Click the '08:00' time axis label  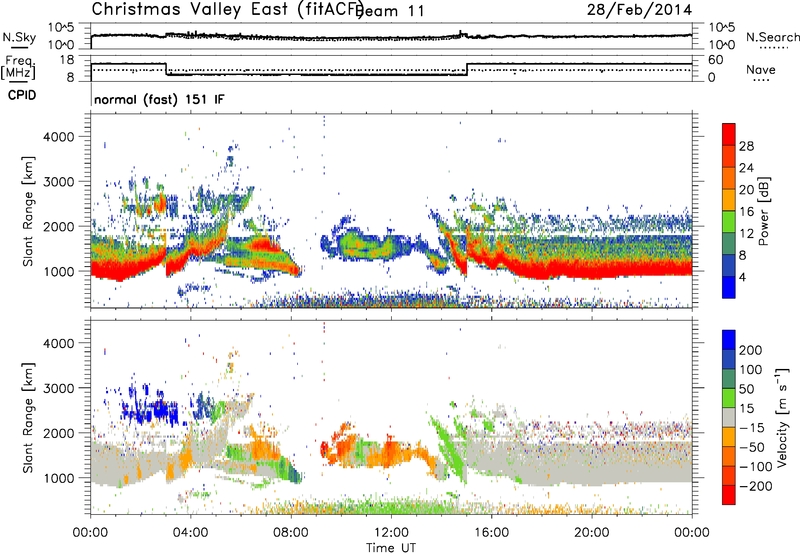(291, 532)
